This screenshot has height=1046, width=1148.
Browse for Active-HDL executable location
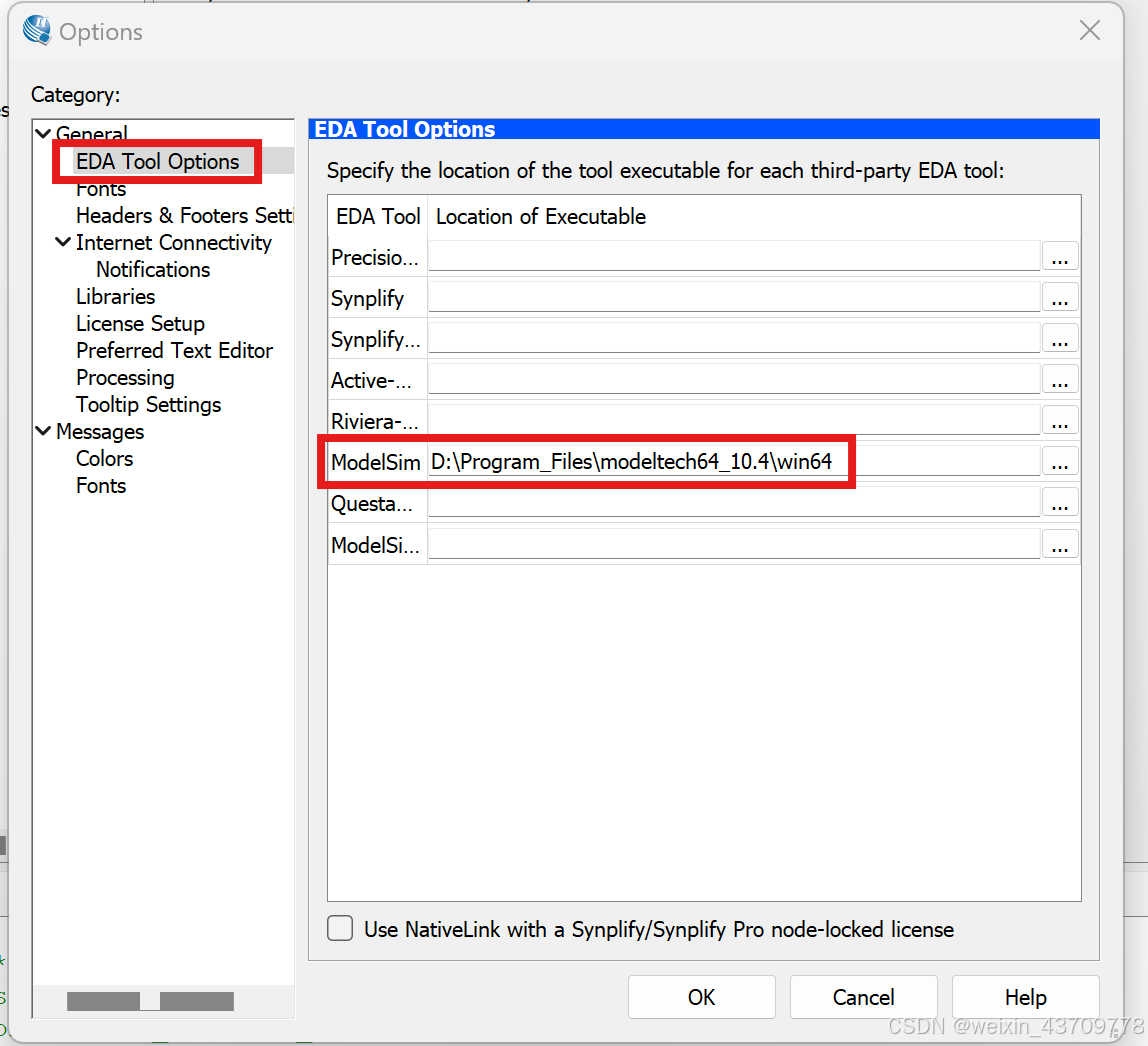coord(1059,379)
